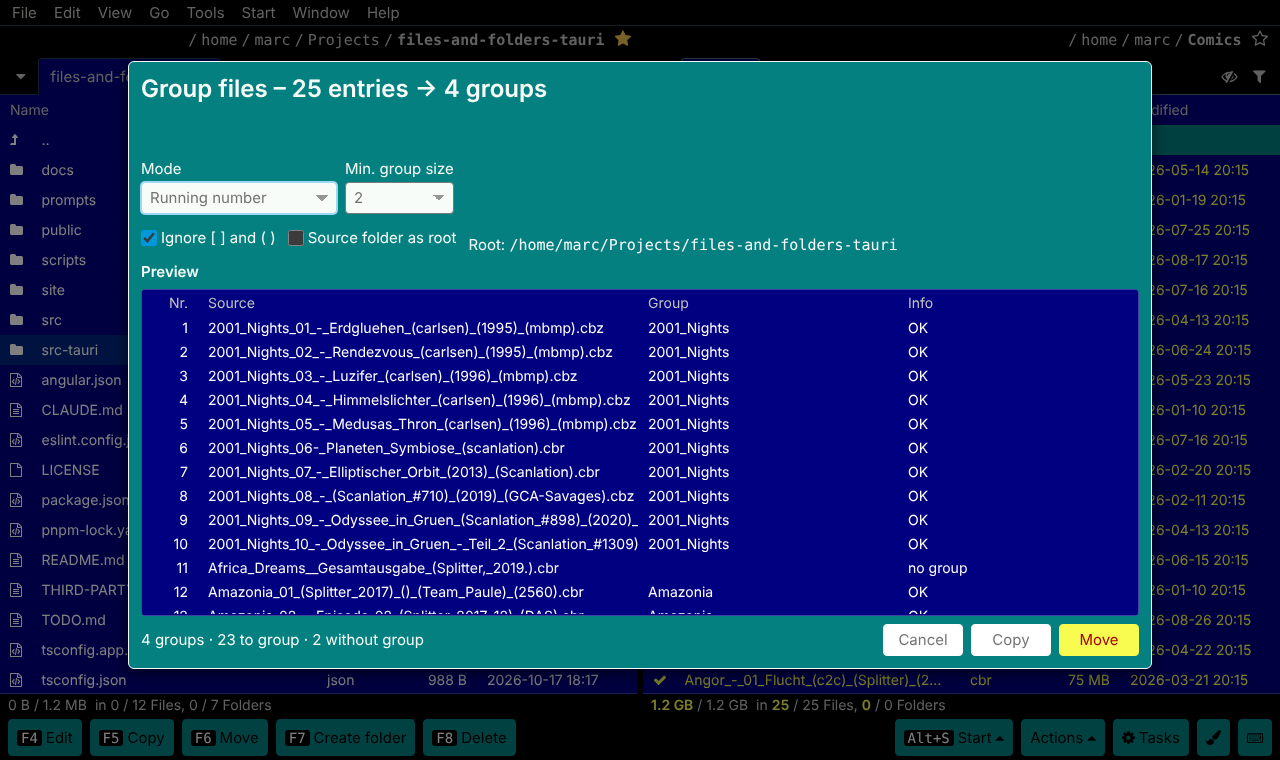1280x760 pixels.
Task: Click the Name column header in left panel
Action: 29,110
